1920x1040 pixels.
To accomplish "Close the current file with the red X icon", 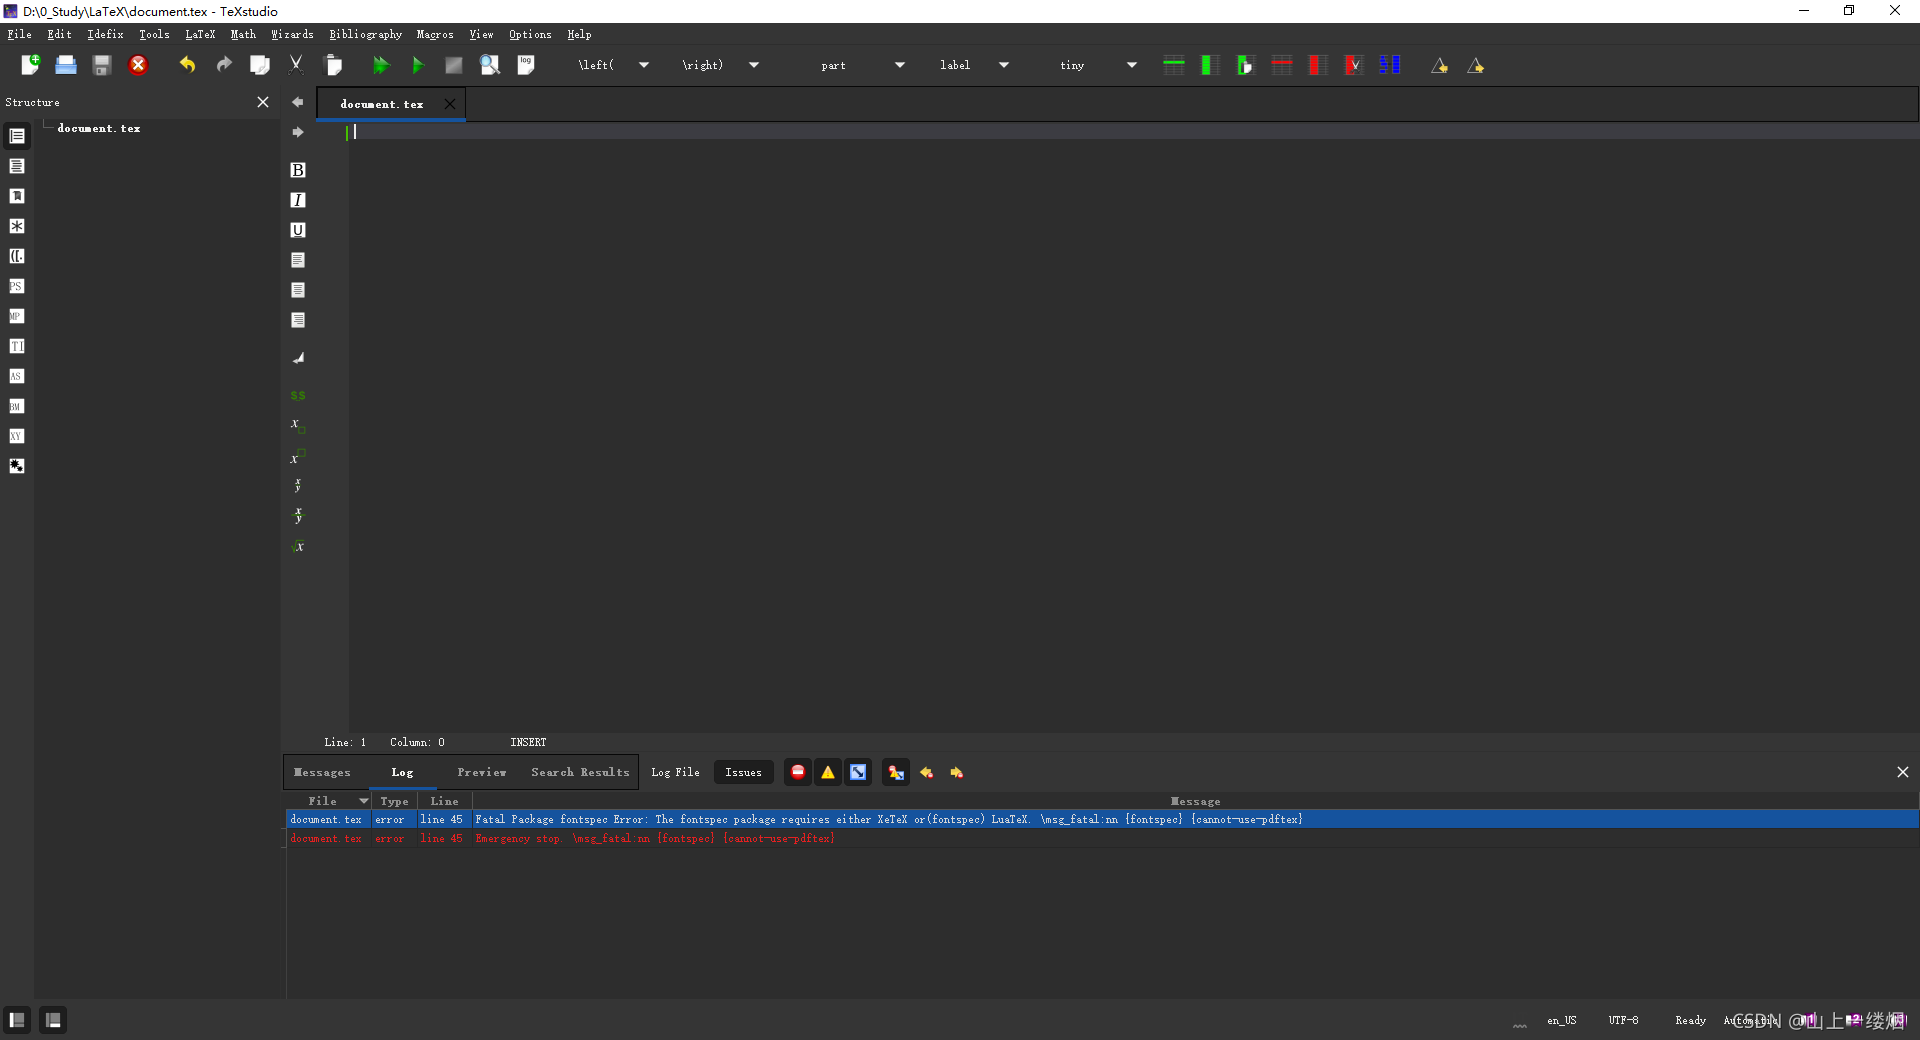I will (138, 65).
